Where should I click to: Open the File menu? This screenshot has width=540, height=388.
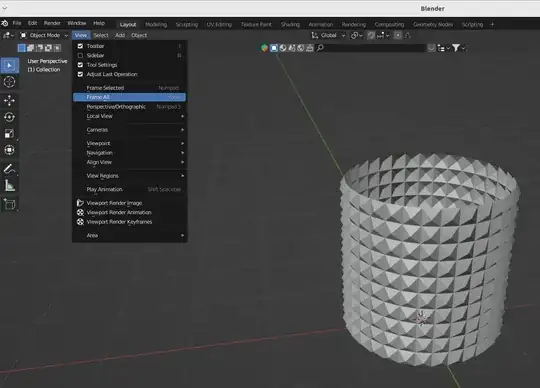click(17, 23)
